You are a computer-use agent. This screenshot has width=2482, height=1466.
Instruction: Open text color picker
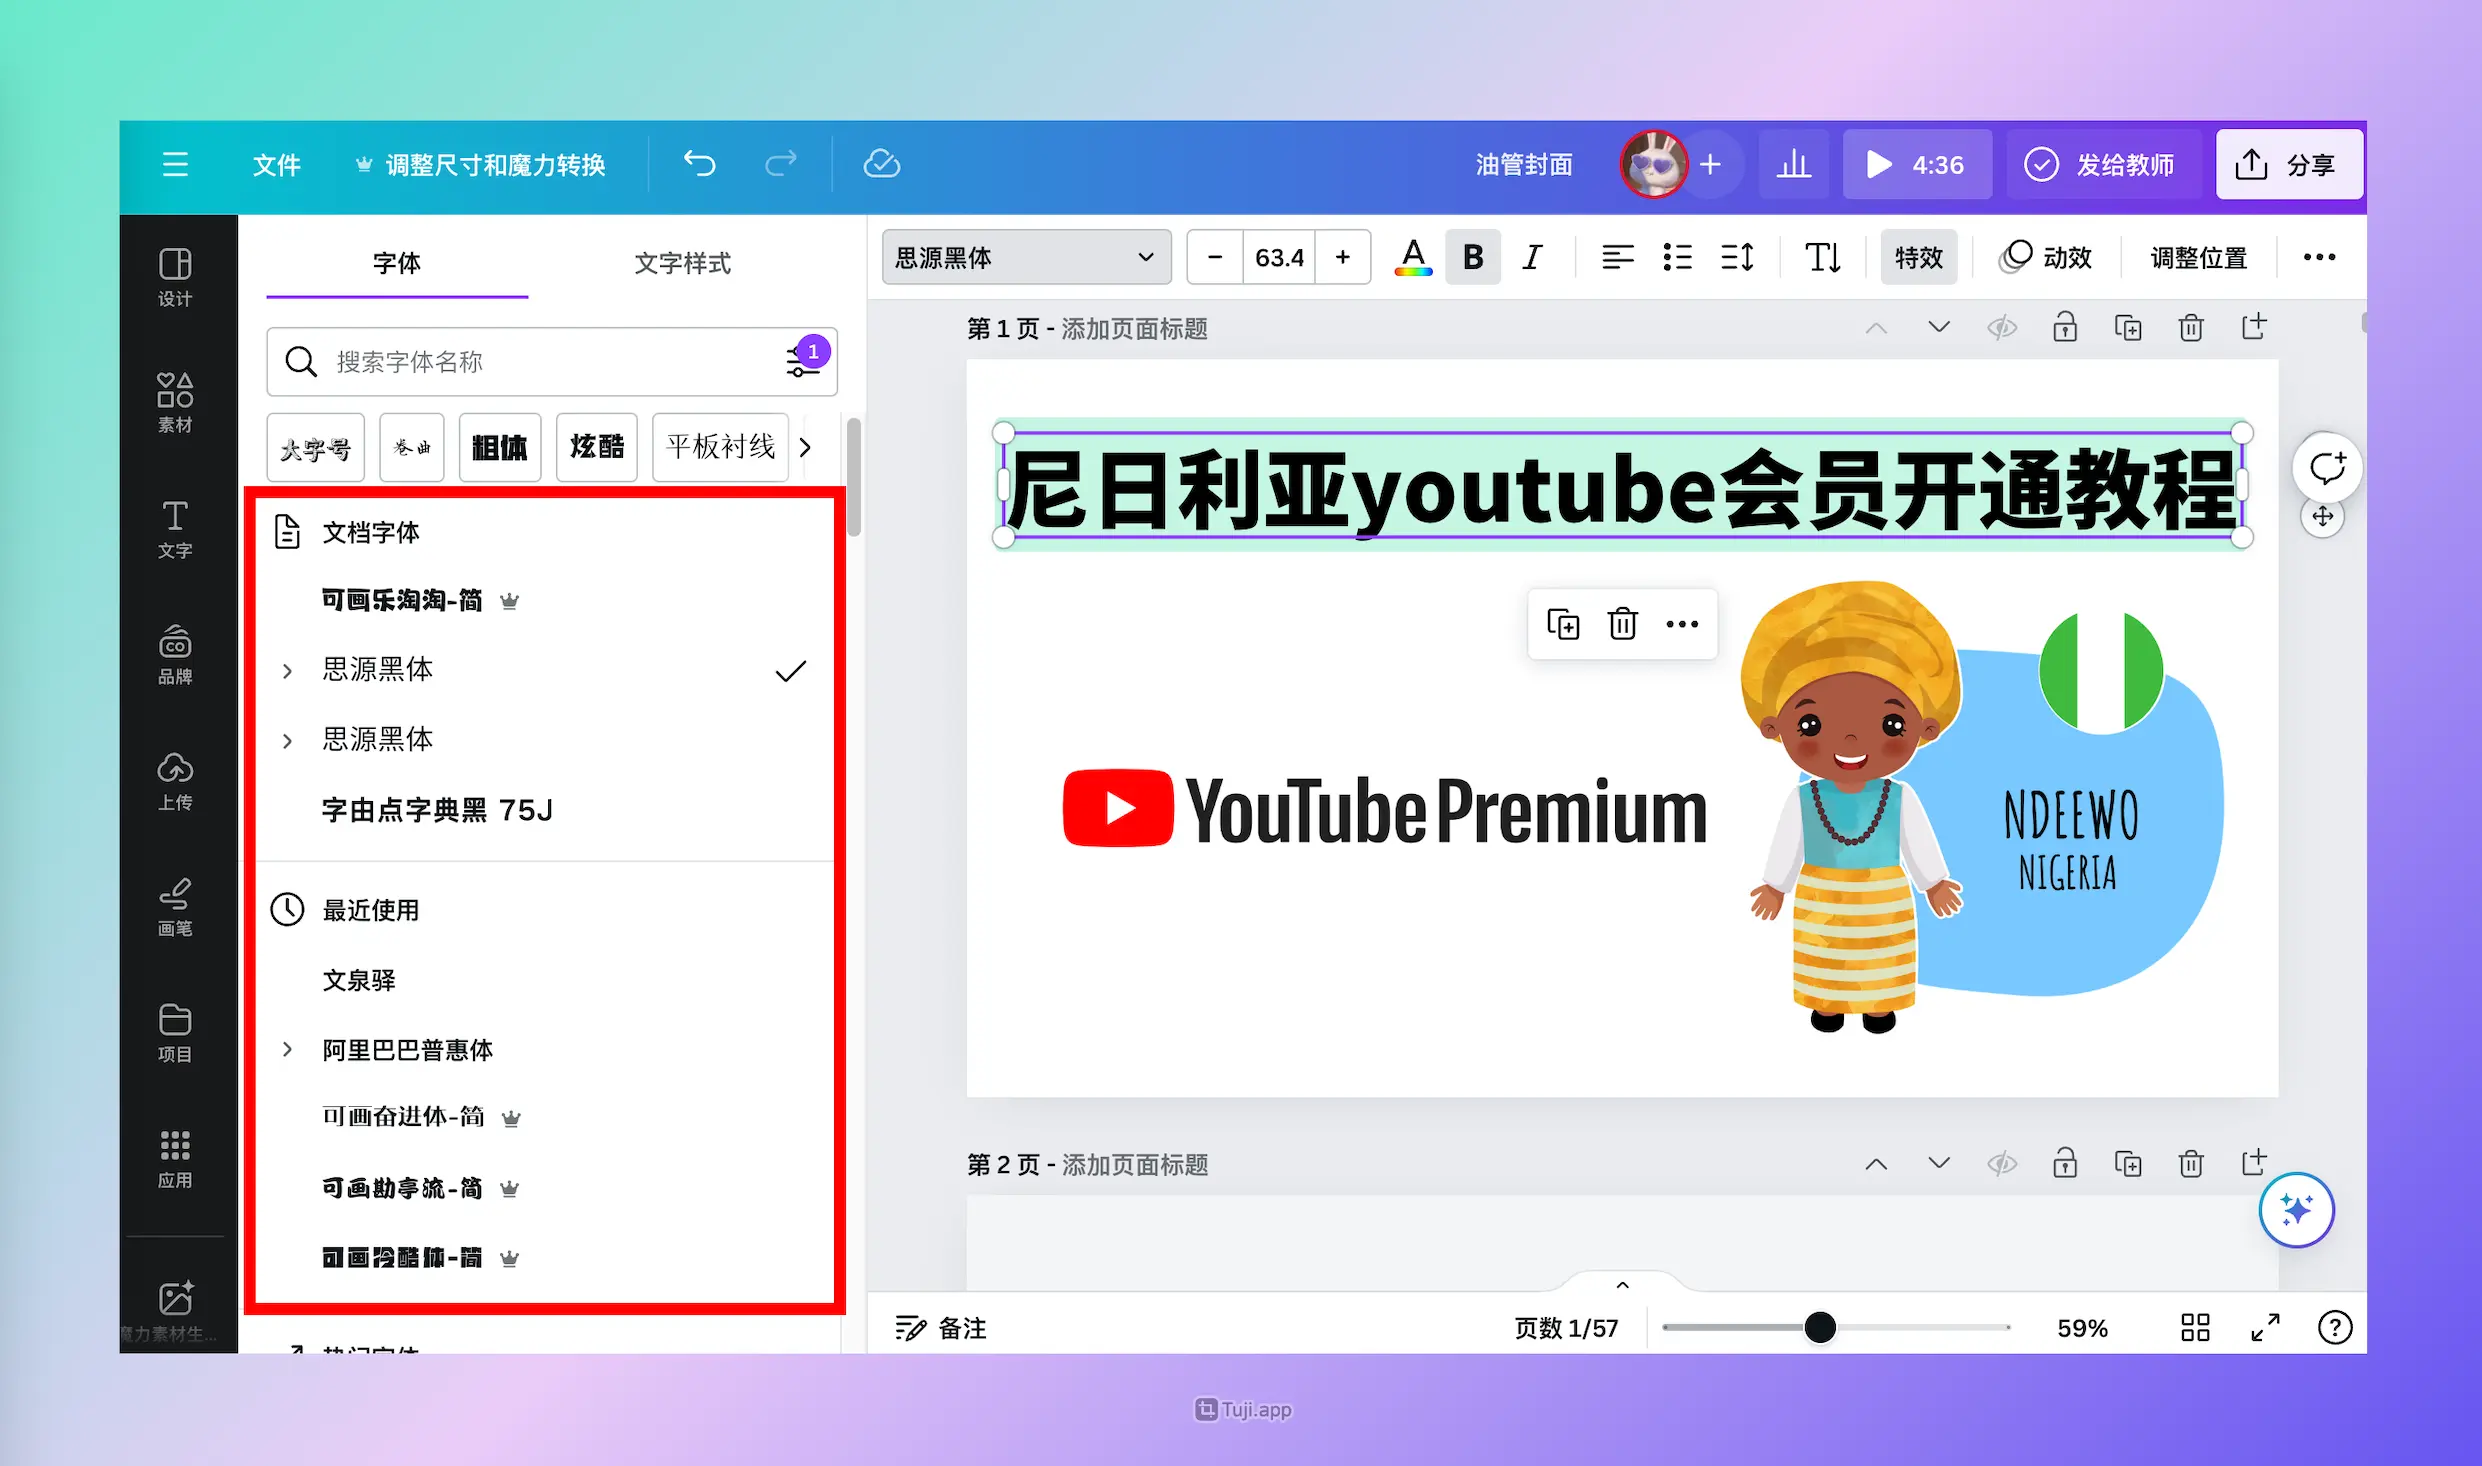[1413, 258]
